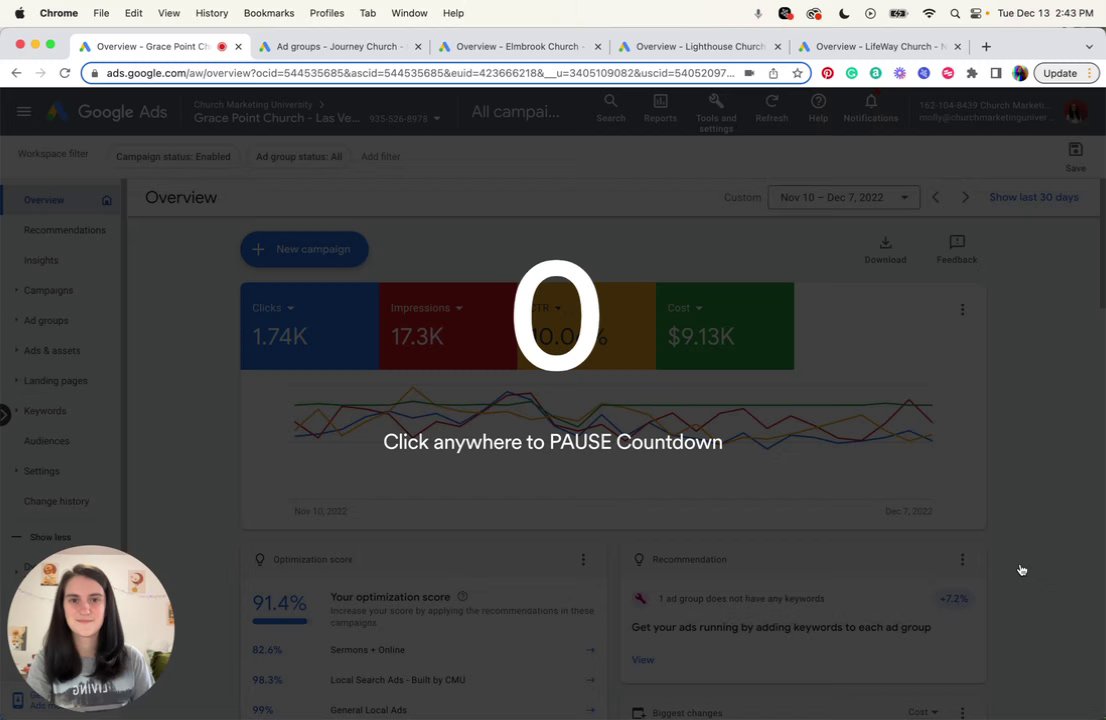This screenshot has width=1106, height=720.
Task: Open Chrome tab list chevron
Action: (x=1089, y=47)
